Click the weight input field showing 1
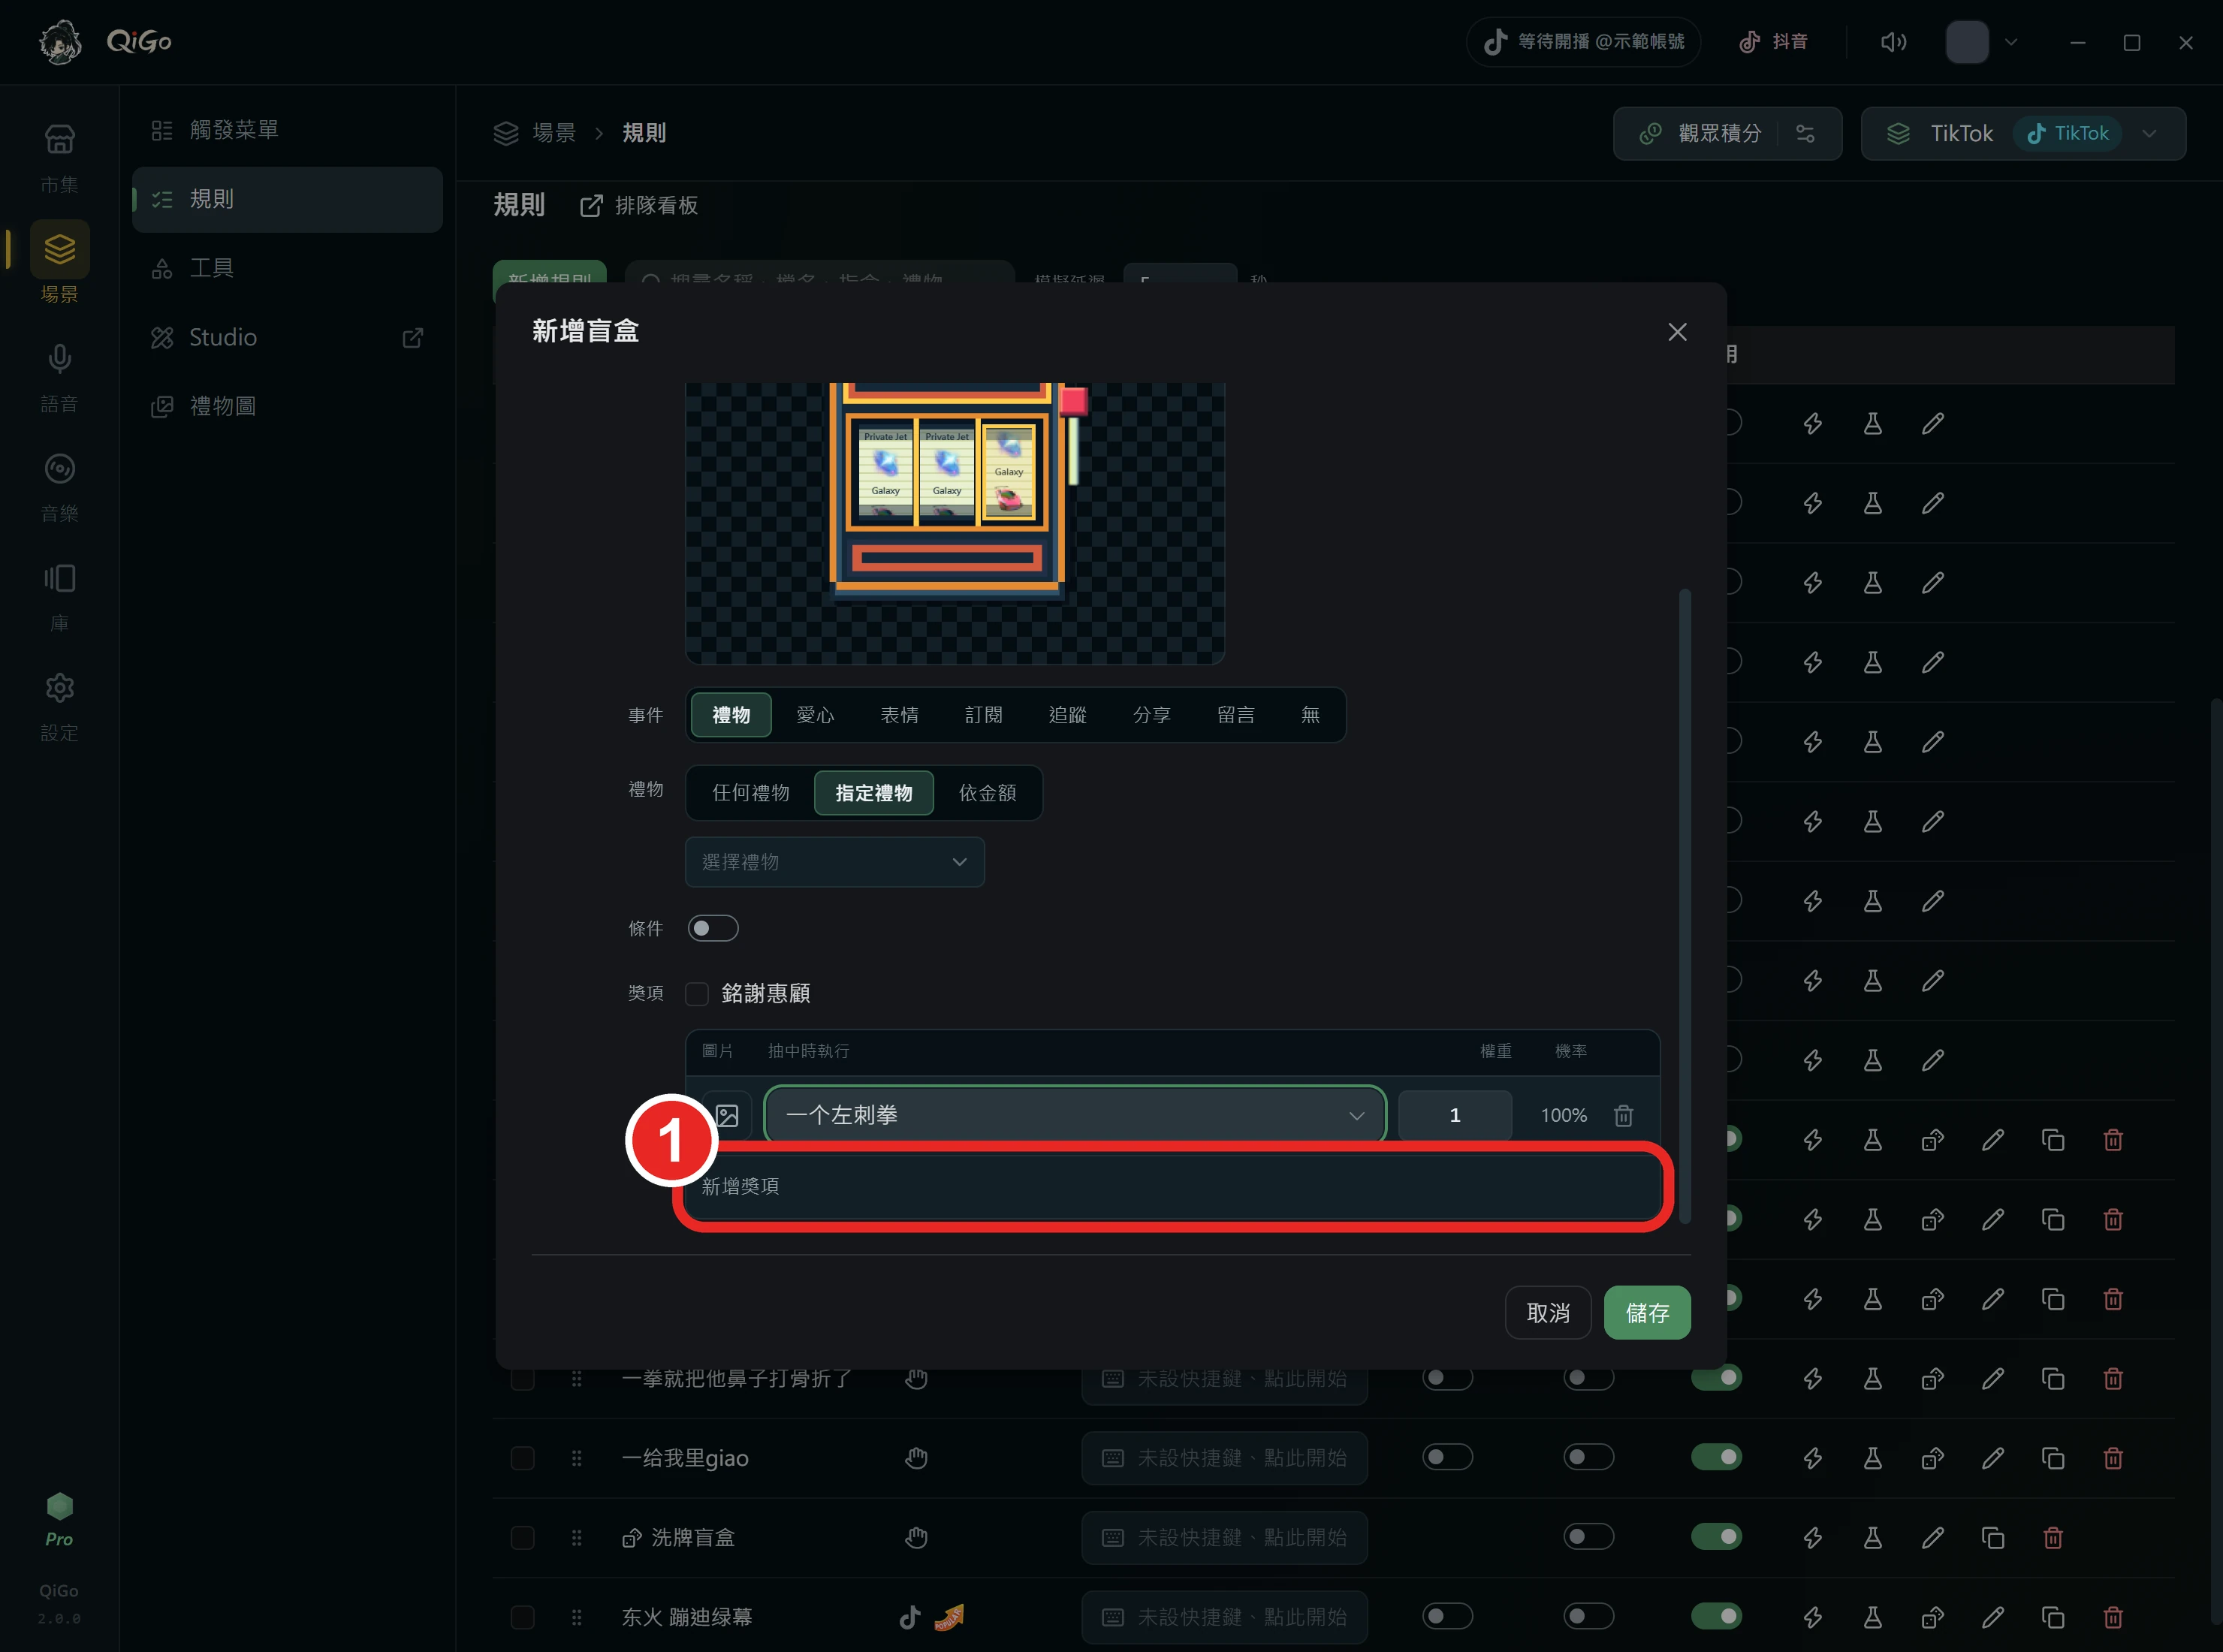This screenshot has height=1652, width=2223. [1454, 1115]
